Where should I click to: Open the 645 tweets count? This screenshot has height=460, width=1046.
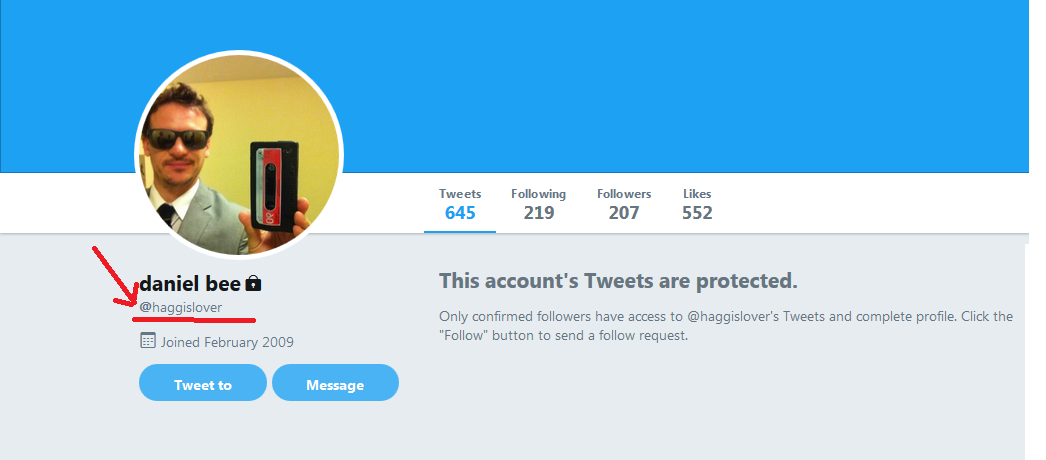coord(460,213)
